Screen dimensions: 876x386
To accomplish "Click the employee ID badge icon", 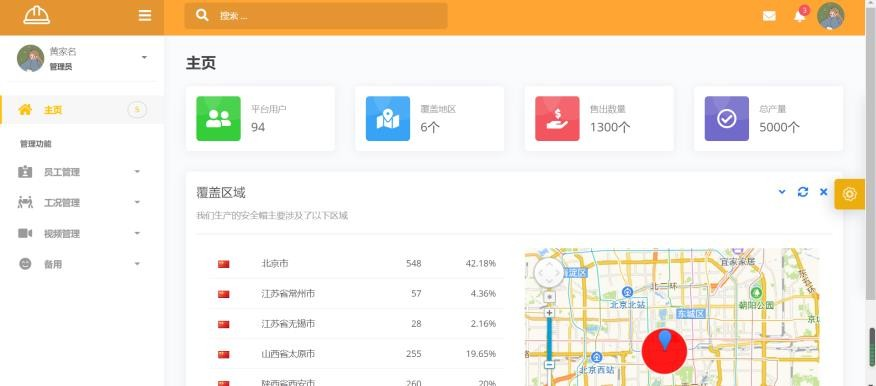I will pos(25,172).
